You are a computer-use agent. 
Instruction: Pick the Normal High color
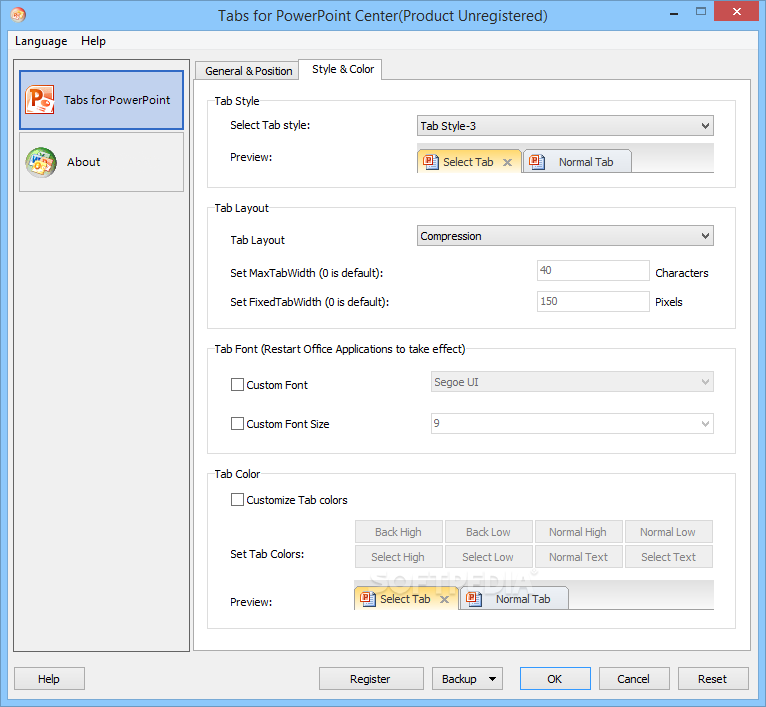pyautogui.click(x=578, y=532)
